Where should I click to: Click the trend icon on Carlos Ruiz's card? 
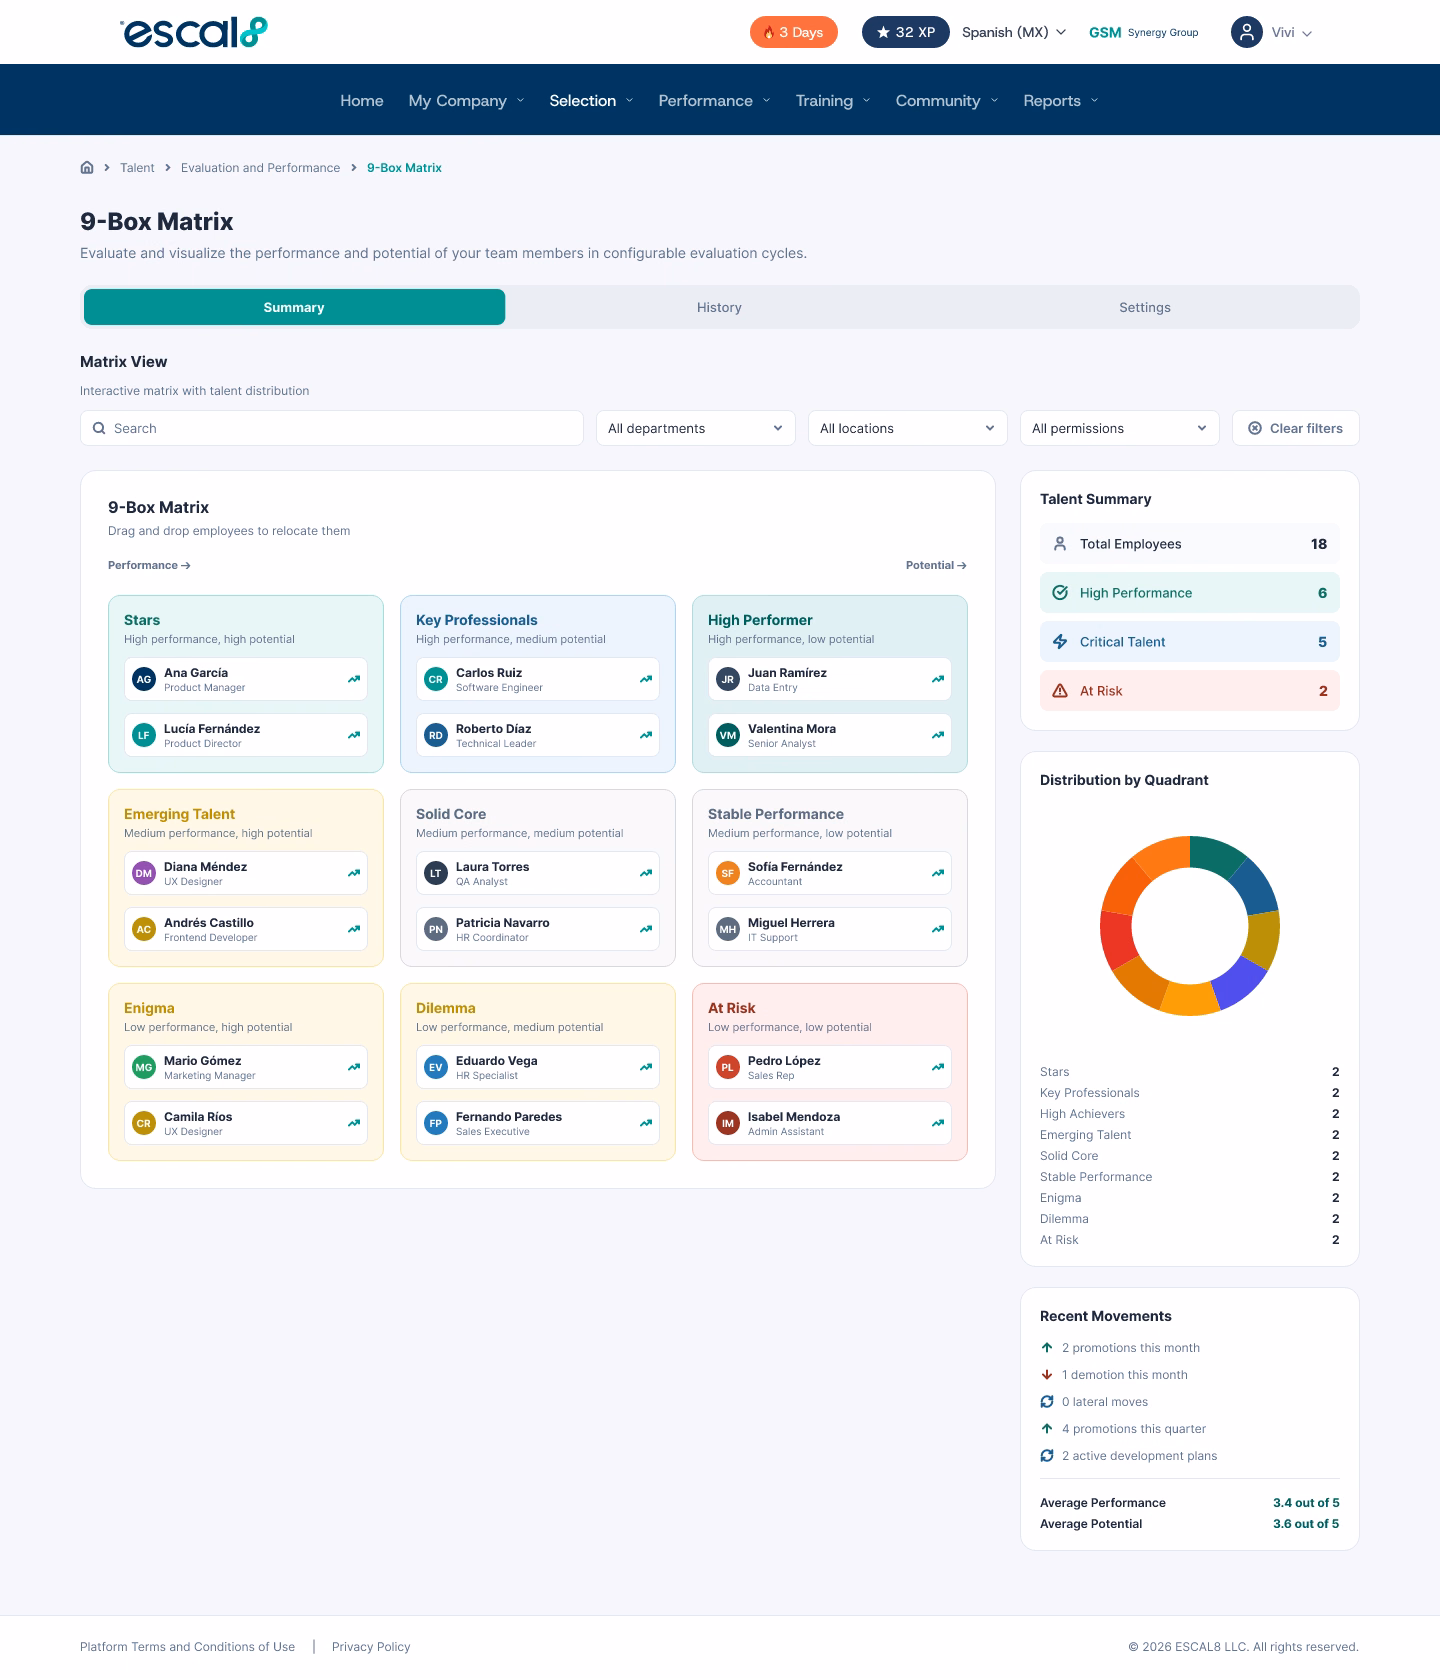click(x=646, y=679)
